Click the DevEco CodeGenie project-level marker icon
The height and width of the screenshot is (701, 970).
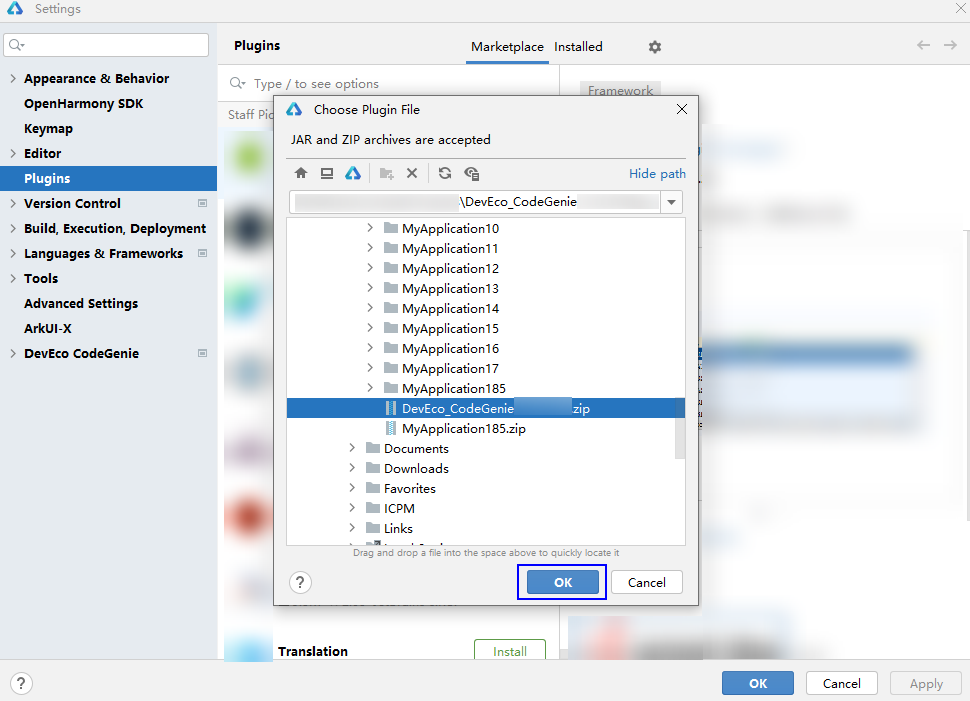tap(202, 353)
